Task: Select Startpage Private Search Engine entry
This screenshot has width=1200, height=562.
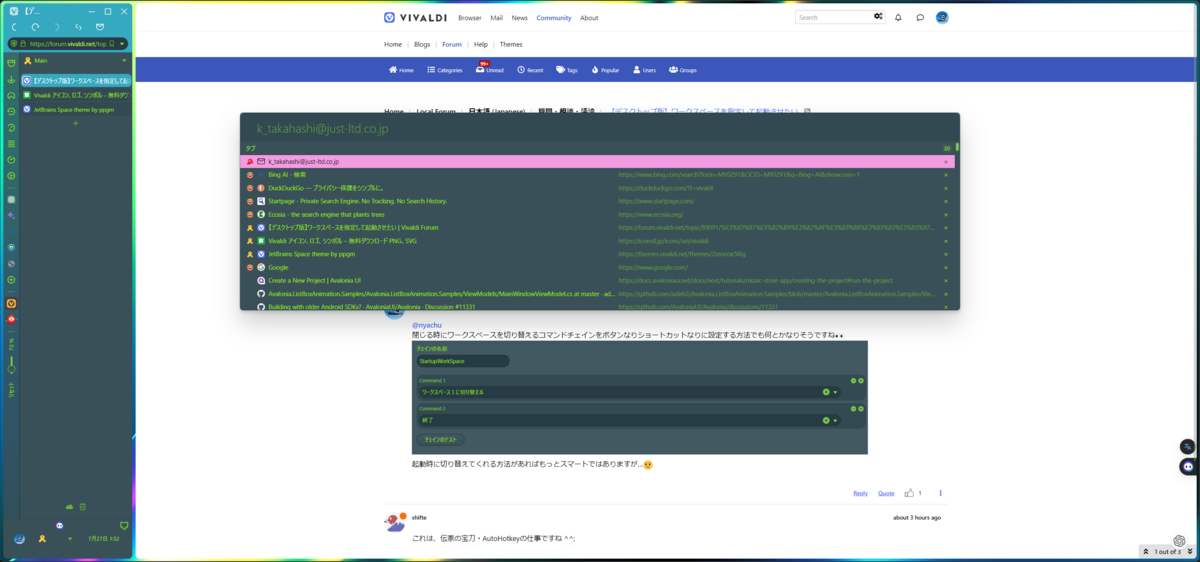Action: point(599,201)
